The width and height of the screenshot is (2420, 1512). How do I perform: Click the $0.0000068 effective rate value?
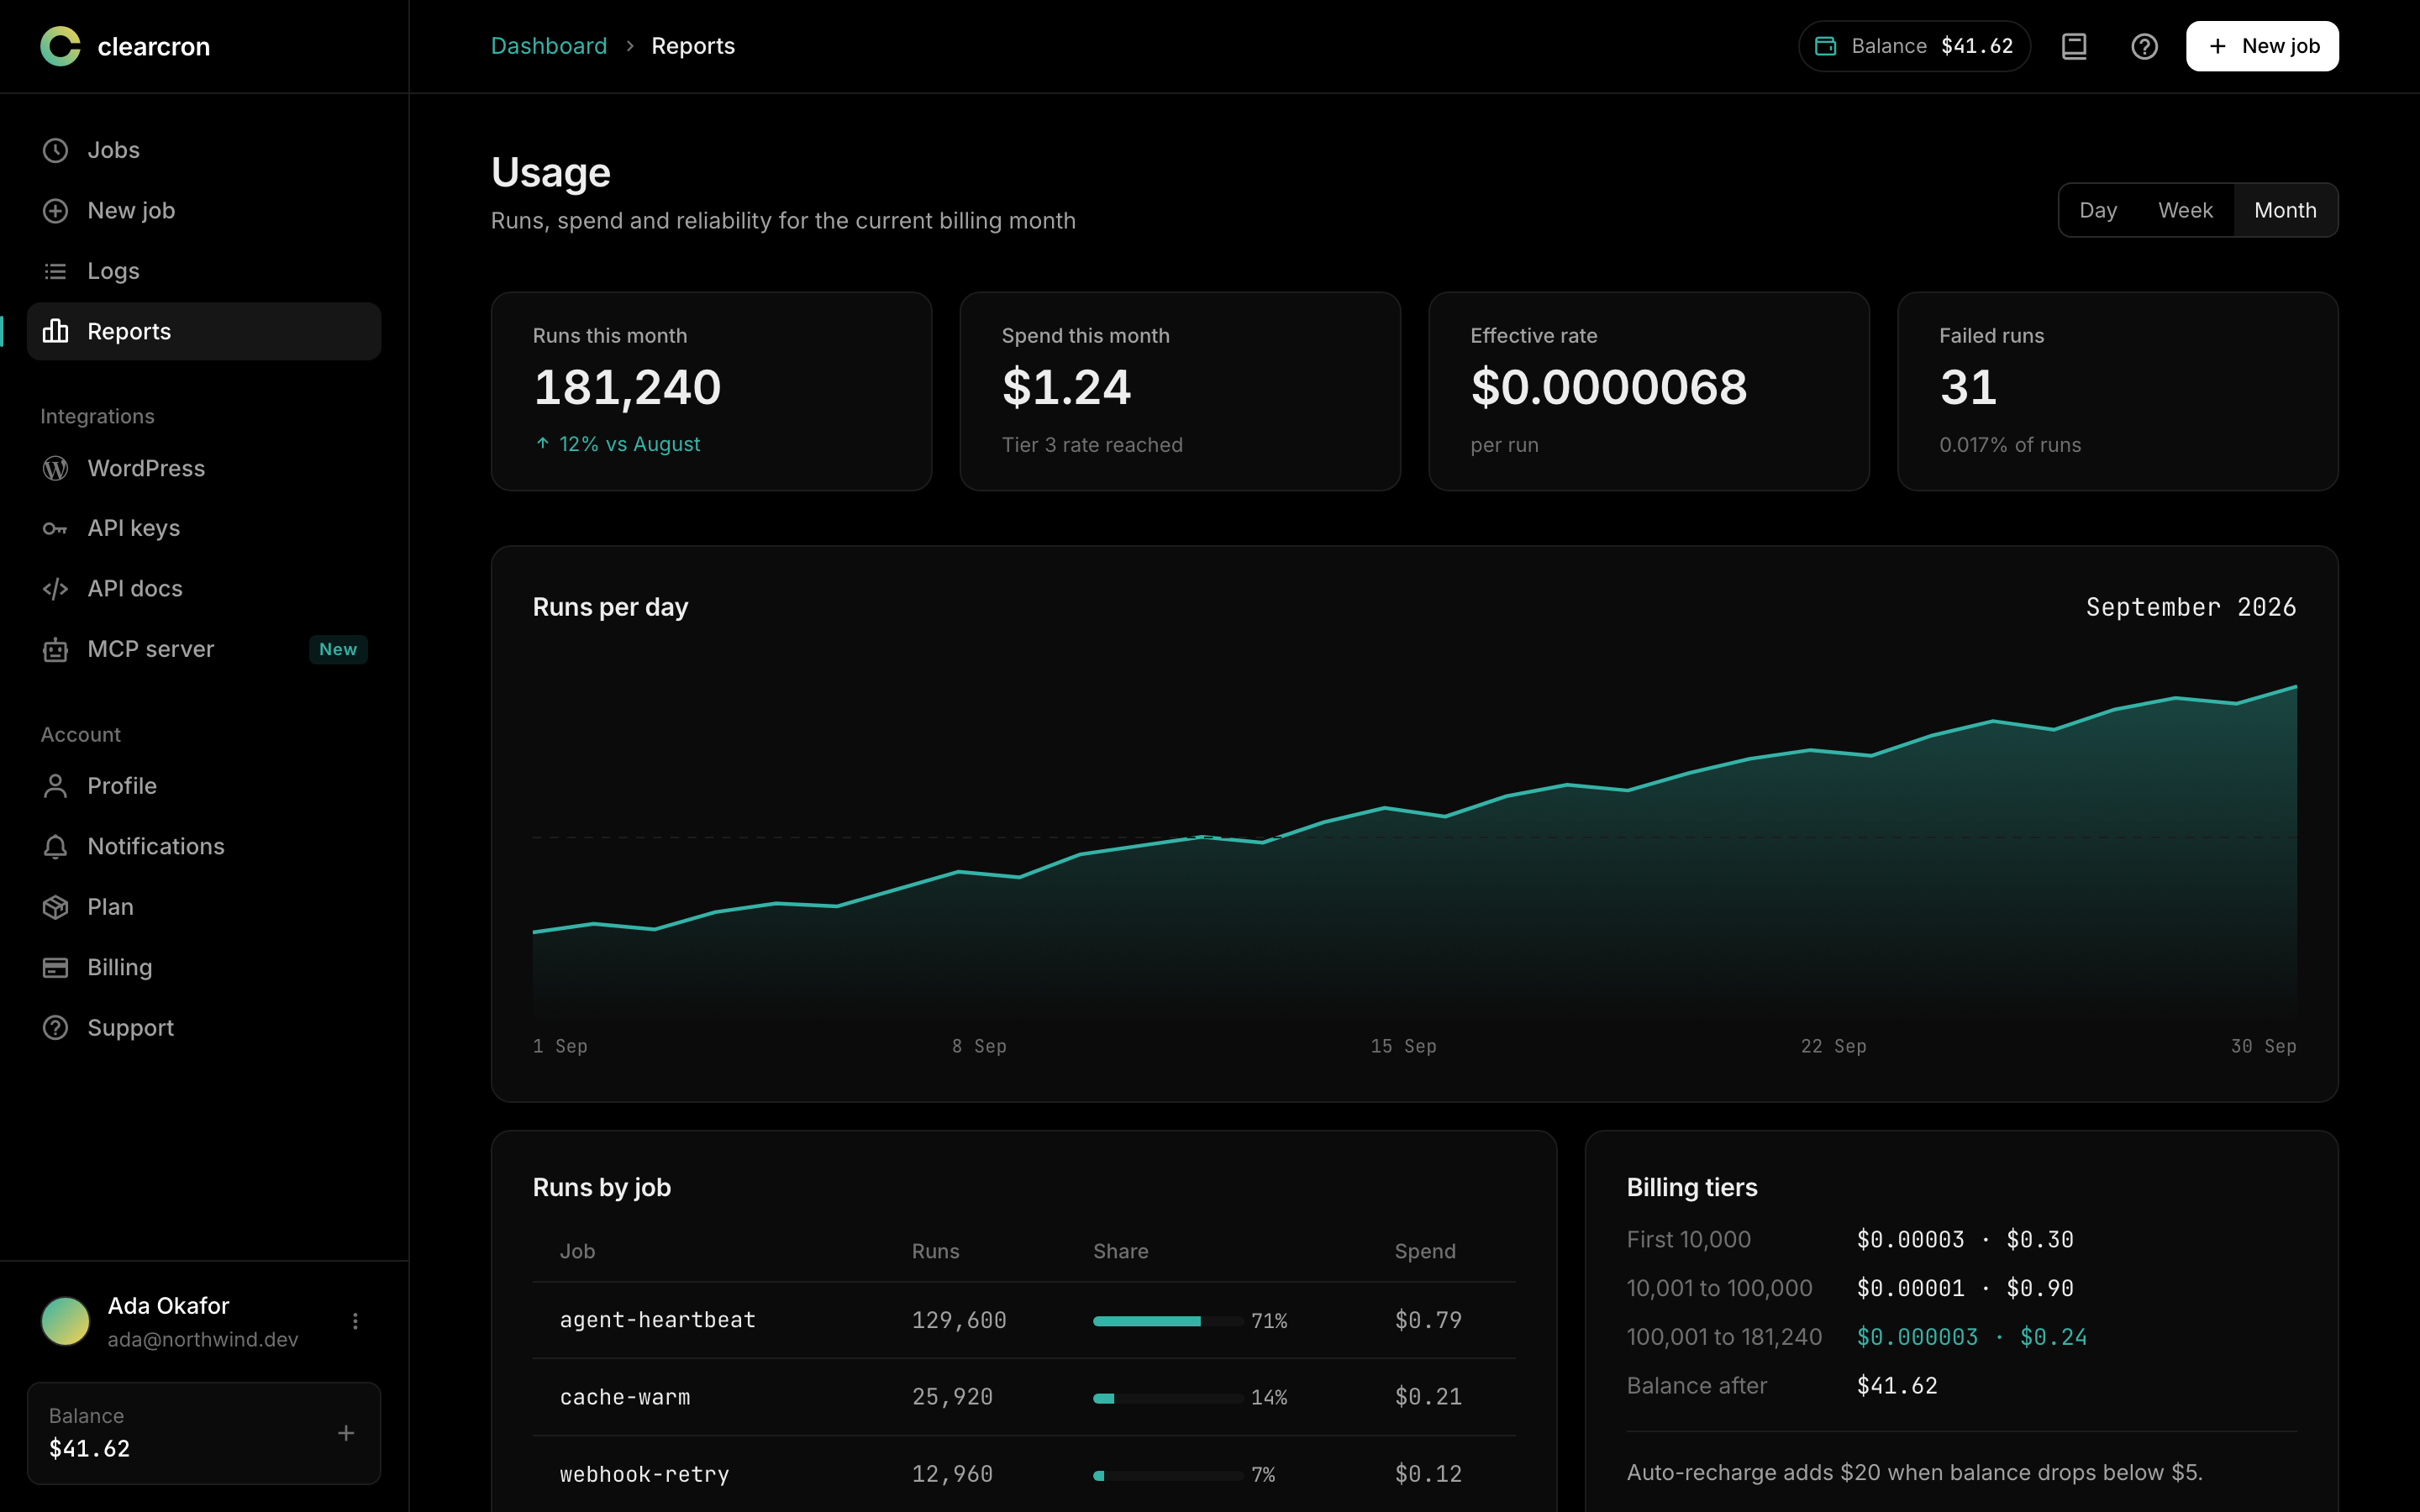[x=1608, y=387]
